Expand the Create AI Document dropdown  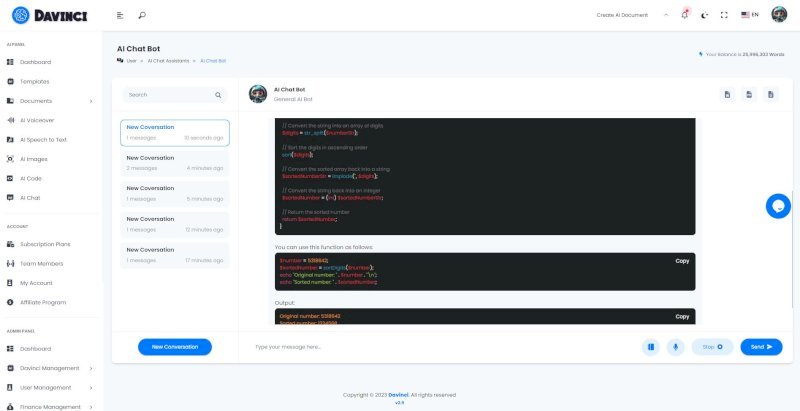pyautogui.click(x=632, y=15)
